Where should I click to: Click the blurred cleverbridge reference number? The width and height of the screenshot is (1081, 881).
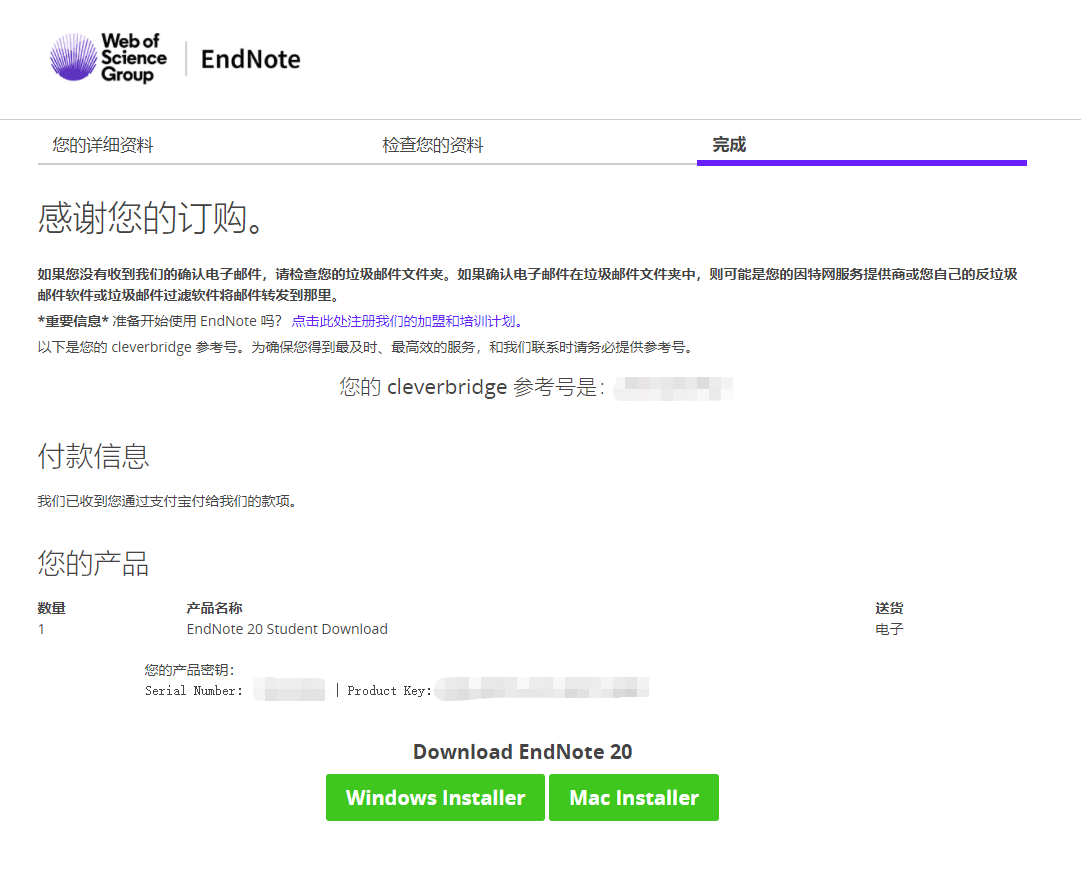point(673,388)
